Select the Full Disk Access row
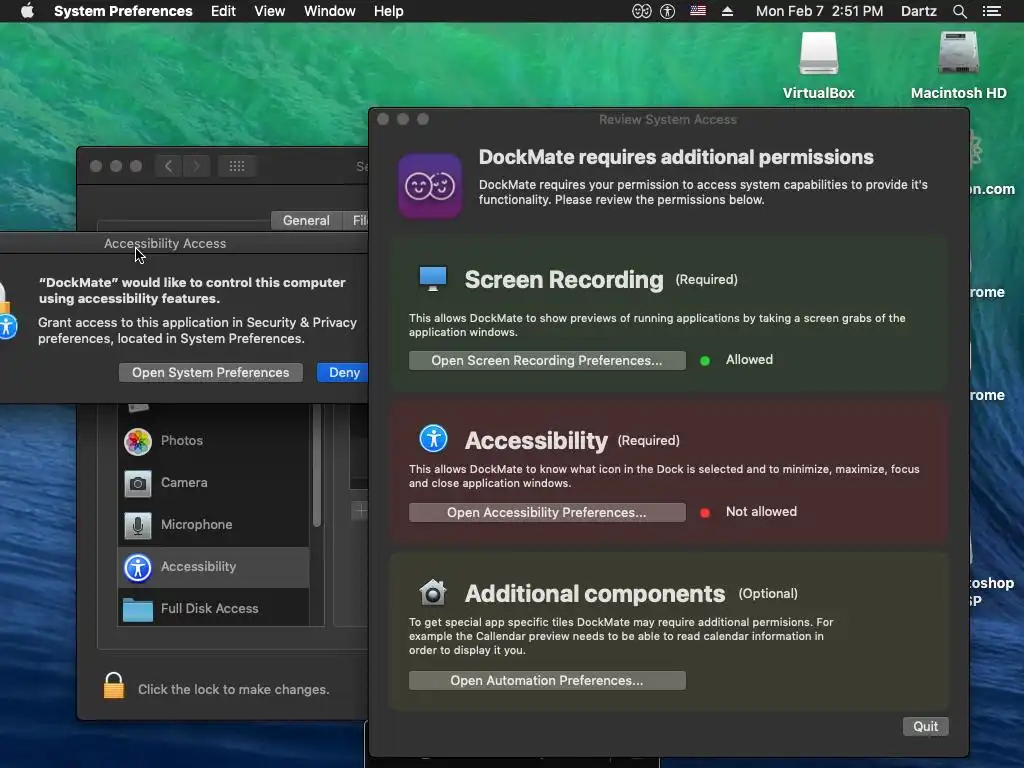Image resolution: width=1024 pixels, height=768 pixels. 213,609
